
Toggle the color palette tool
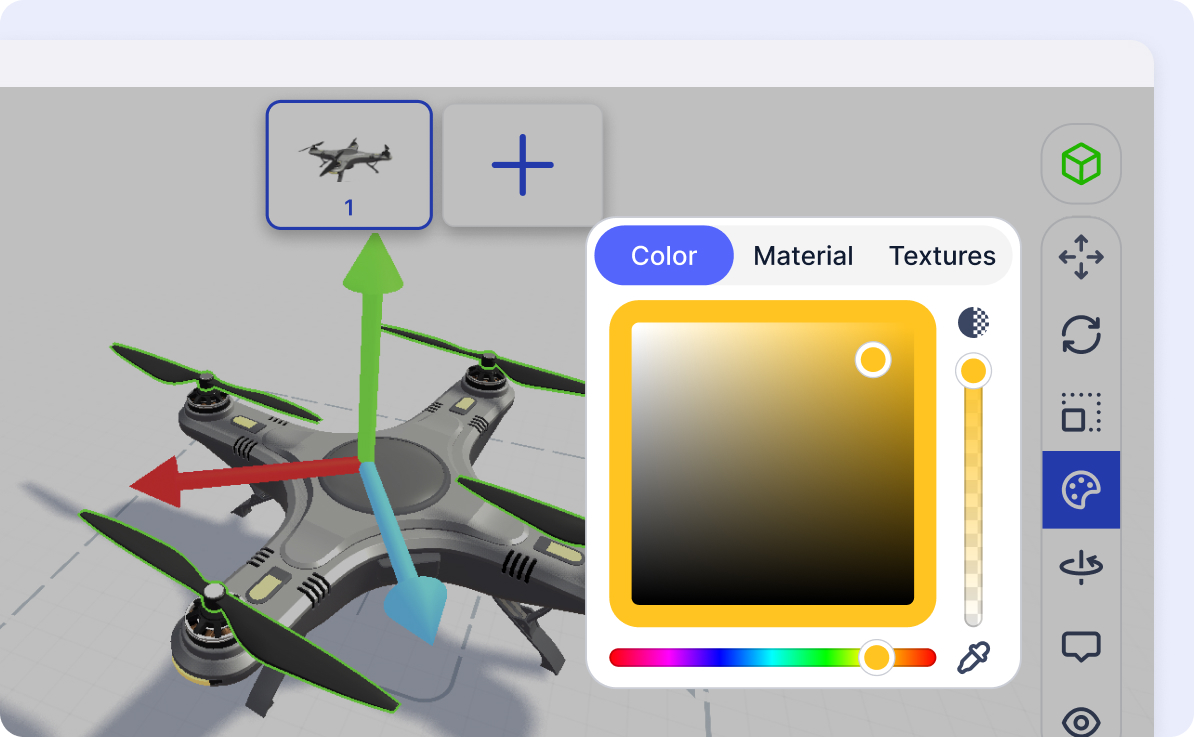(1081, 490)
